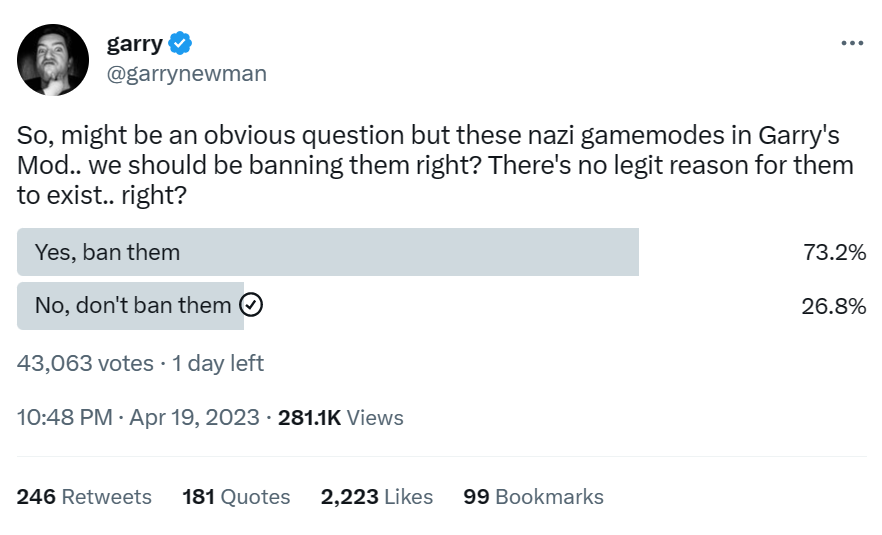Click the blue verified badge
The height and width of the screenshot is (535, 882).
[x=181, y=43]
